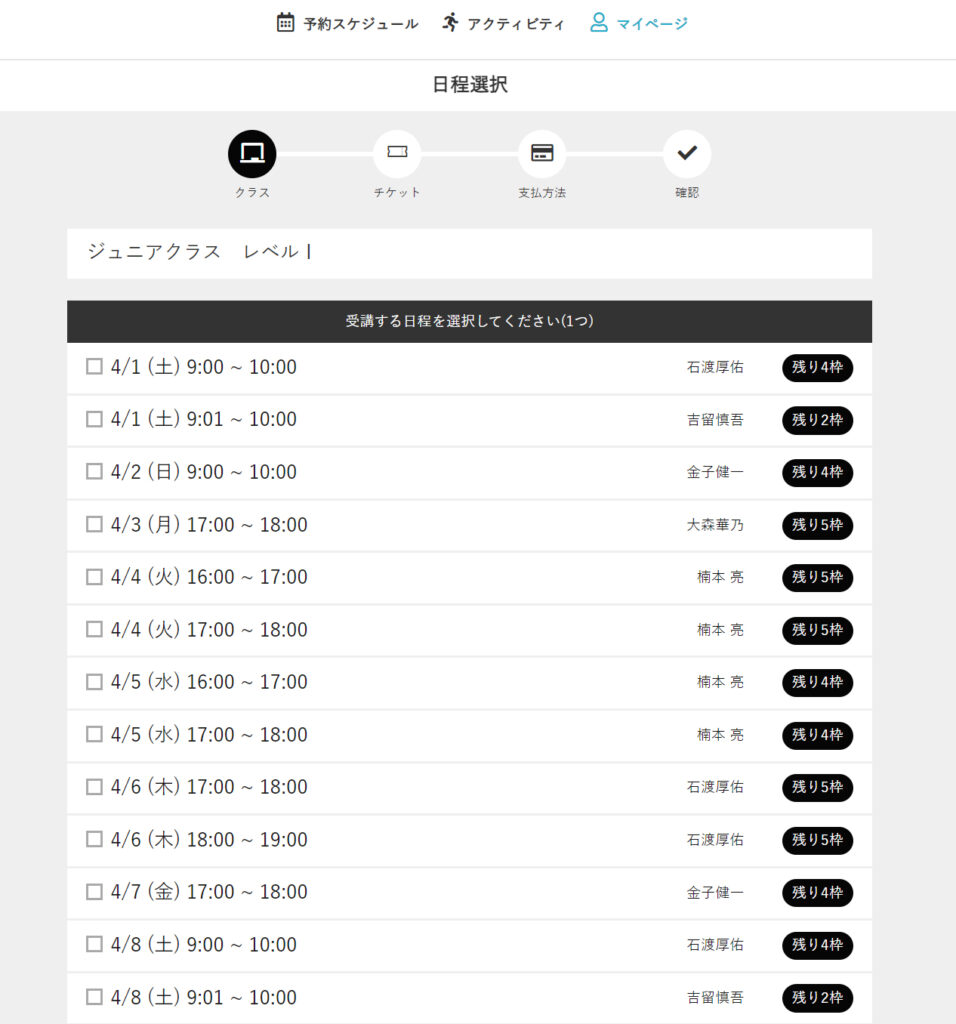Tick the 4/3 (月) 17:00 ~ 18:00 checkbox
956x1024 pixels.
95,524
